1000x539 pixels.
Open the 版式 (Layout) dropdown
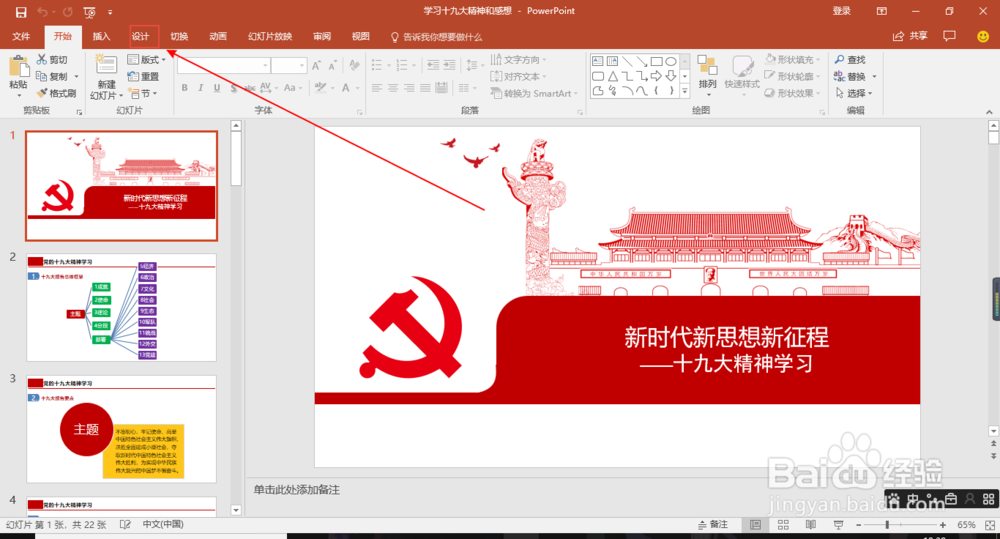click(x=147, y=59)
